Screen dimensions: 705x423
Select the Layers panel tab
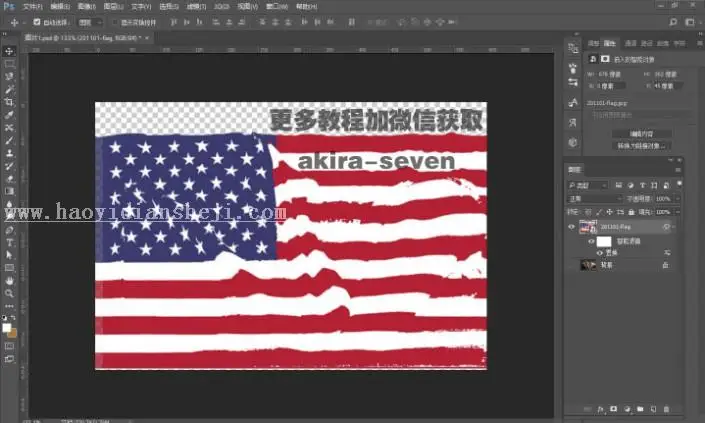point(575,170)
